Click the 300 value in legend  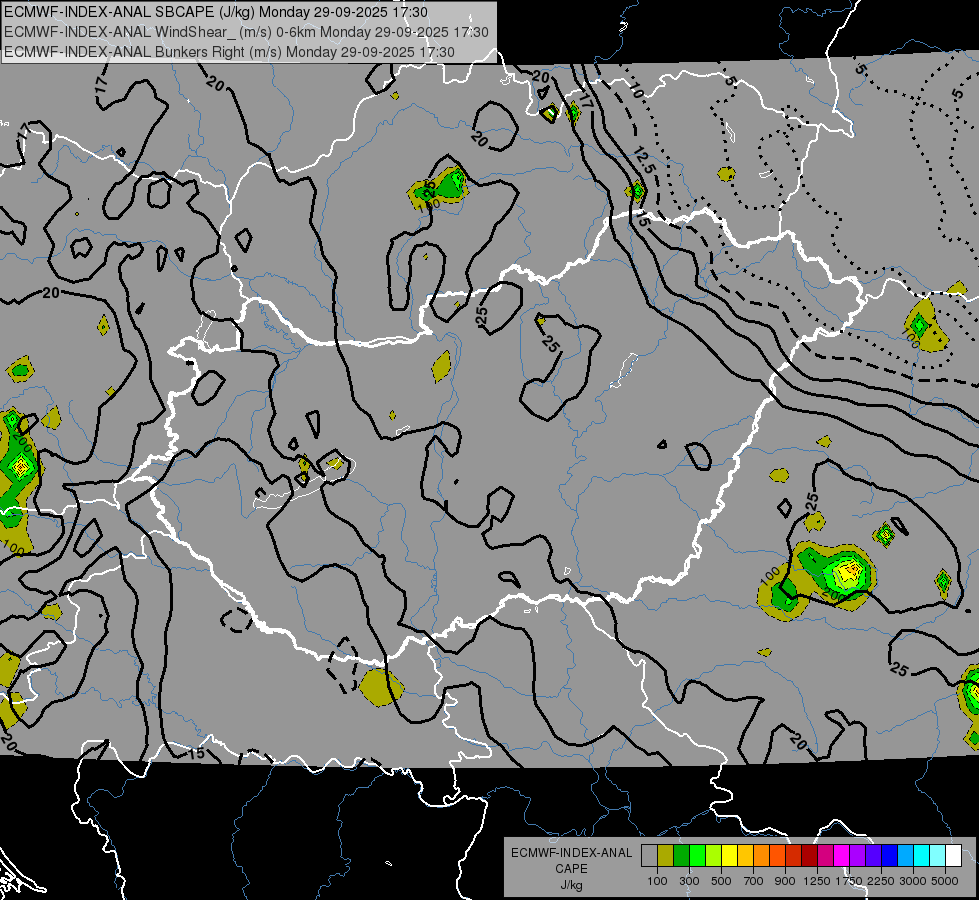pyautogui.click(x=689, y=881)
